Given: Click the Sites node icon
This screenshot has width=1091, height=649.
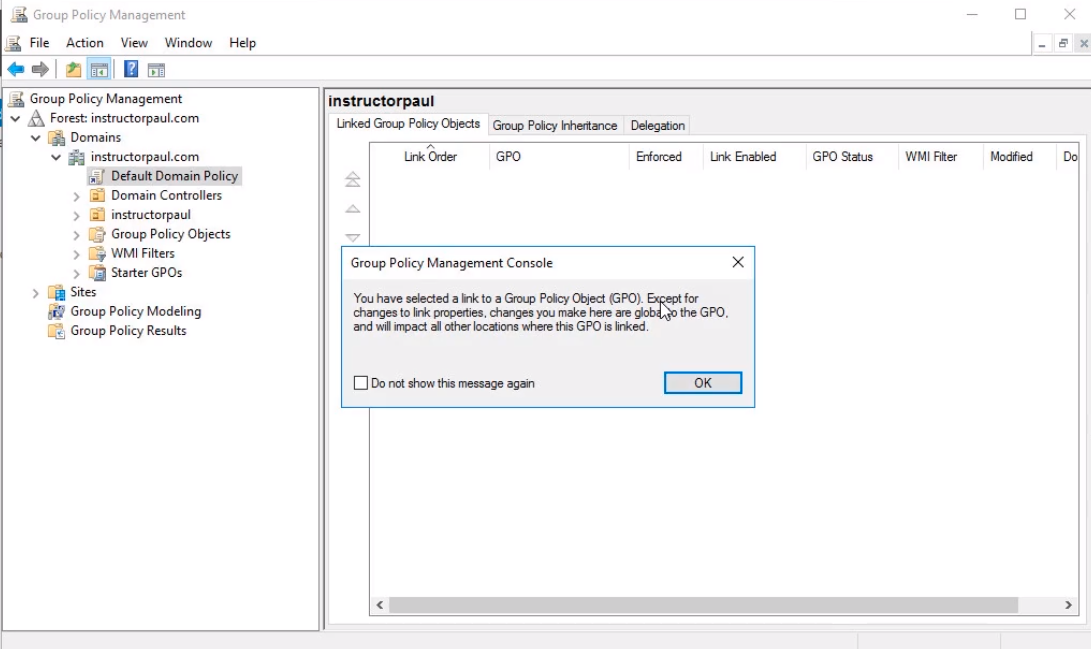Looking at the screenshot, I should click(56, 292).
